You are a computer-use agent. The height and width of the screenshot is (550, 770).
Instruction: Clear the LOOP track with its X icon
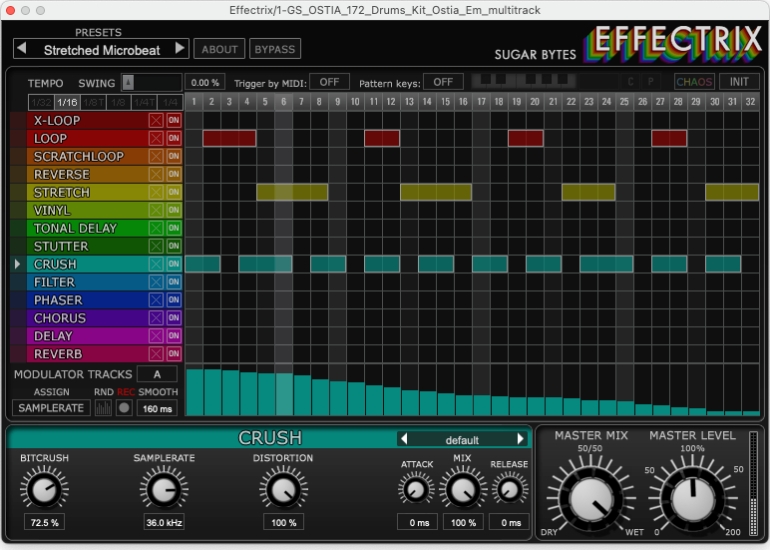click(x=156, y=138)
